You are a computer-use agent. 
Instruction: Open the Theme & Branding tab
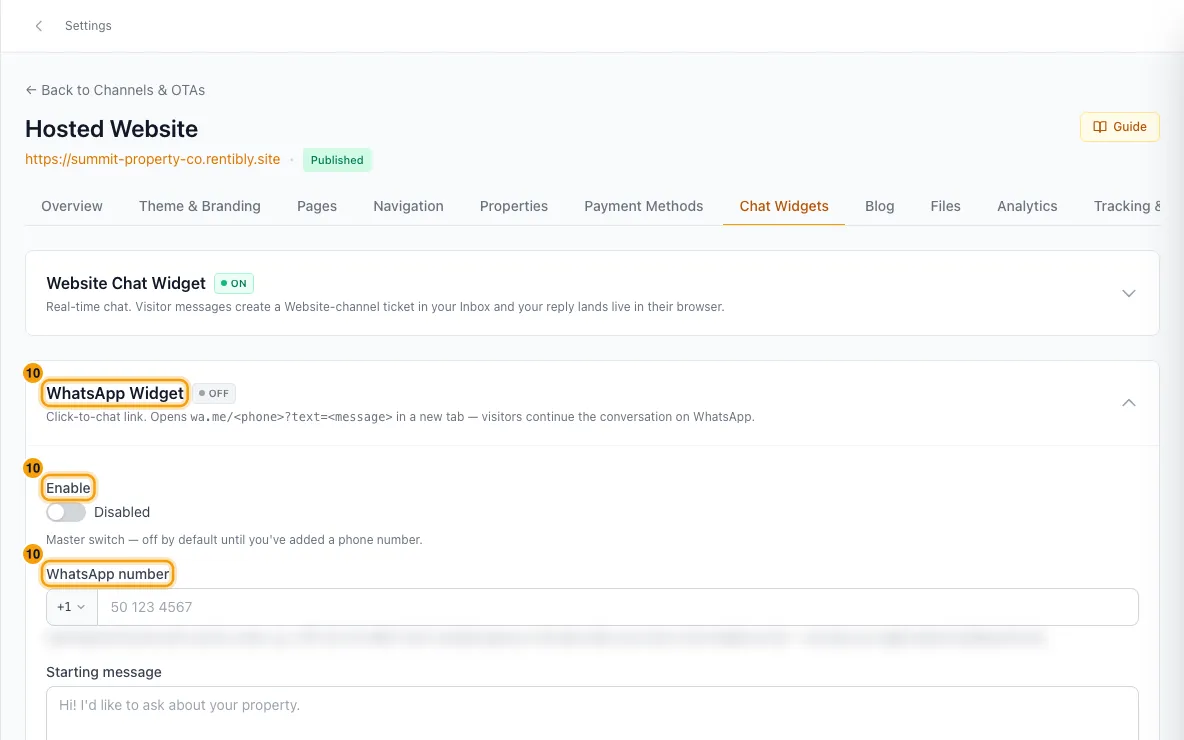(x=199, y=206)
